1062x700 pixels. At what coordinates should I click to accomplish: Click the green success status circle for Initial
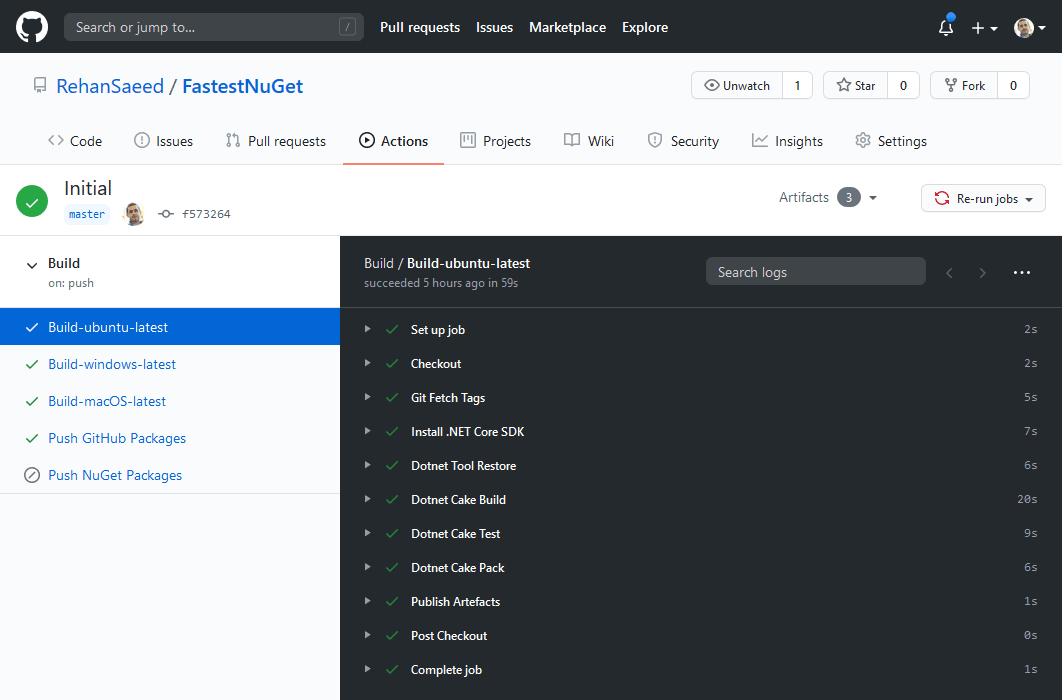pos(32,201)
